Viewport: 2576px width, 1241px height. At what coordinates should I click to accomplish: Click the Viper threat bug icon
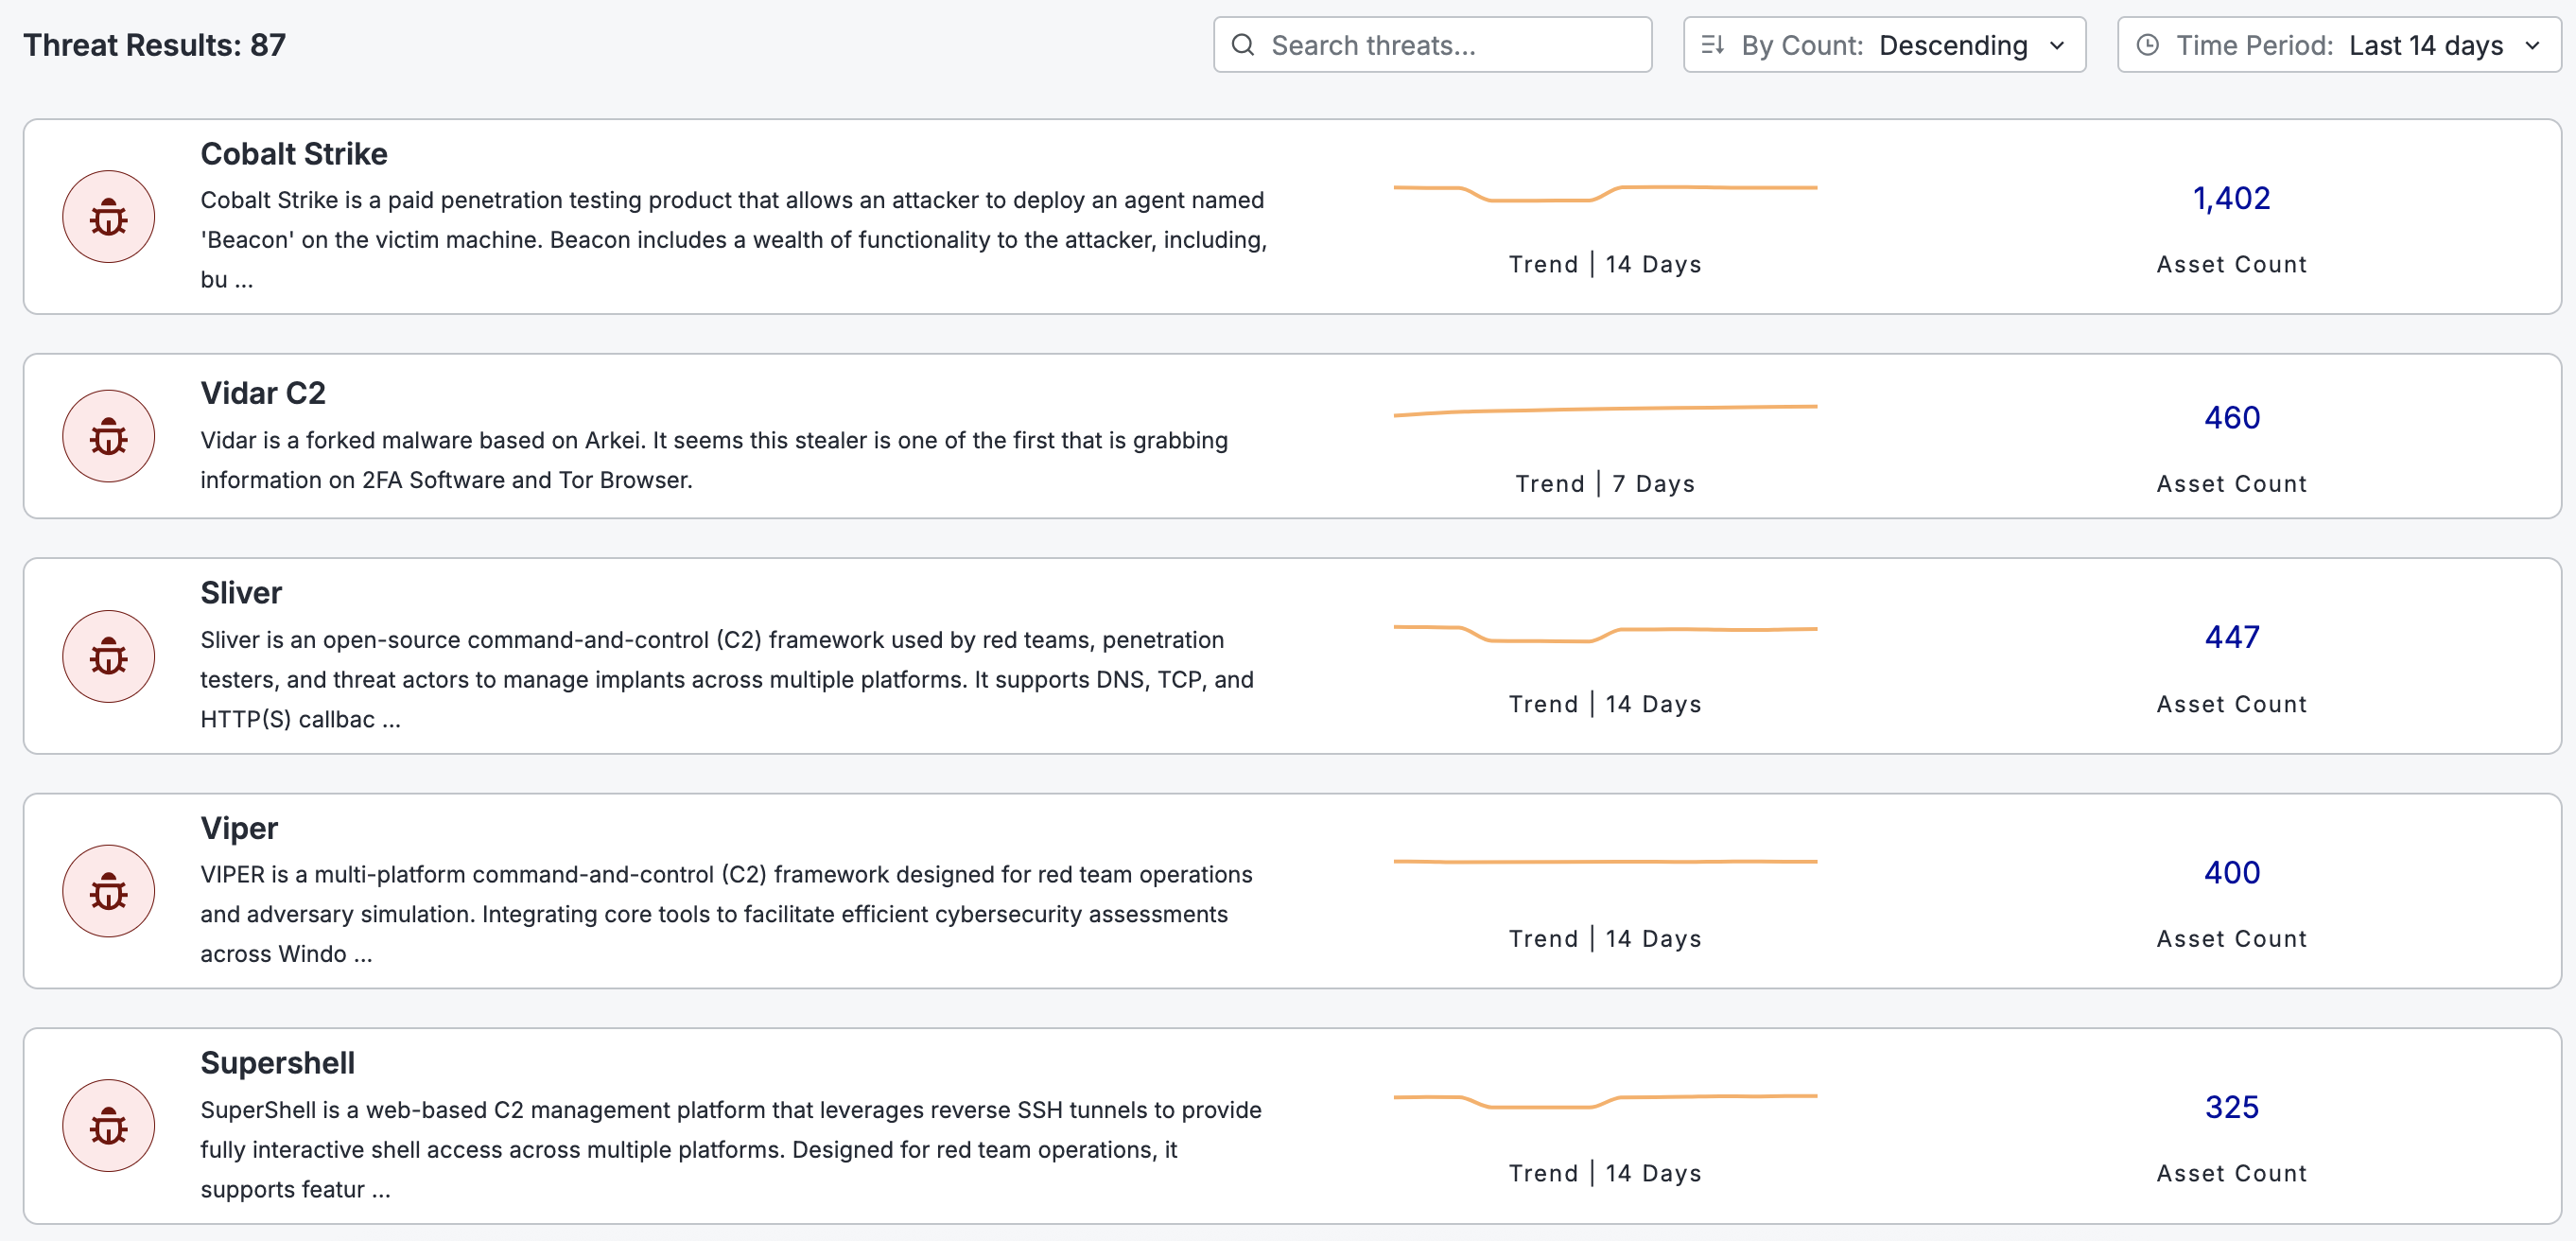point(108,891)
